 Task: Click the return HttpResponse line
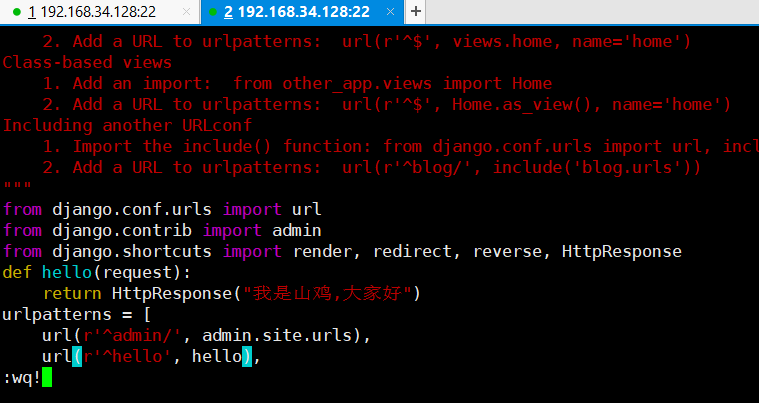pyautogui.click(x=231, y=293)
